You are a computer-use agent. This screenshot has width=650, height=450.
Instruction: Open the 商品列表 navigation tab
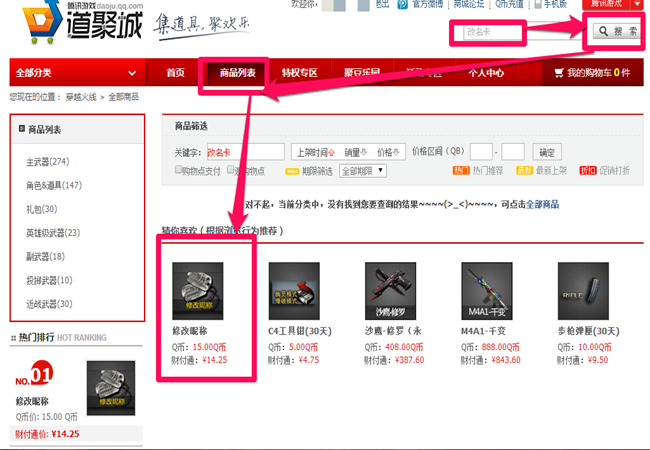click(x=238, y=73)
